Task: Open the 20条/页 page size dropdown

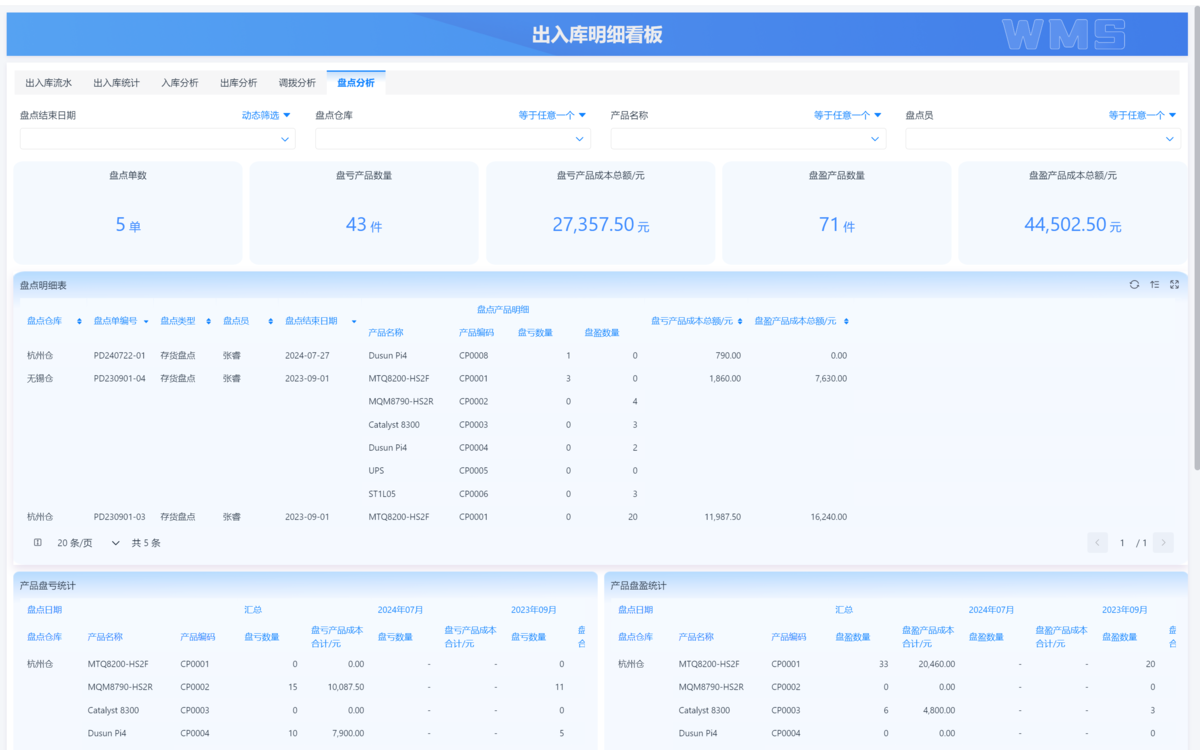Action: (x=90, y=542)
